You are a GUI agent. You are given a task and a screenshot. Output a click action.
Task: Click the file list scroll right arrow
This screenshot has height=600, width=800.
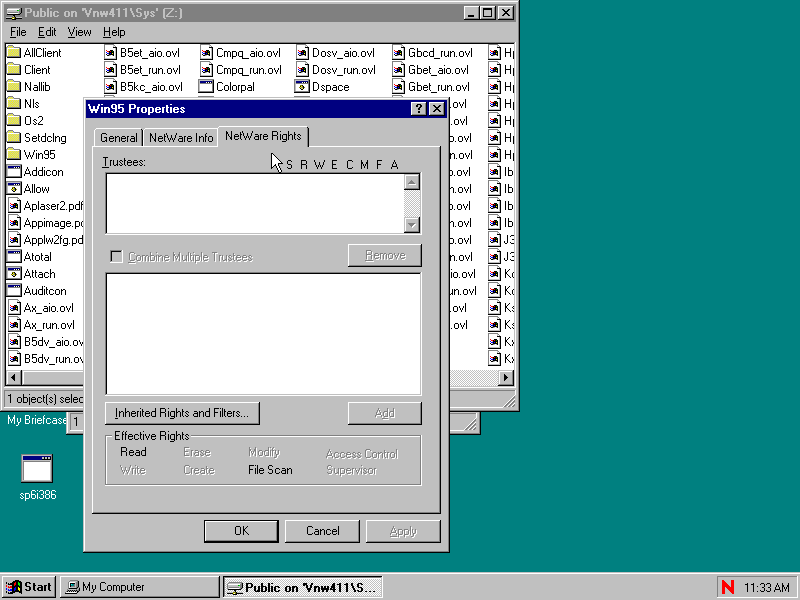point(506,378)
